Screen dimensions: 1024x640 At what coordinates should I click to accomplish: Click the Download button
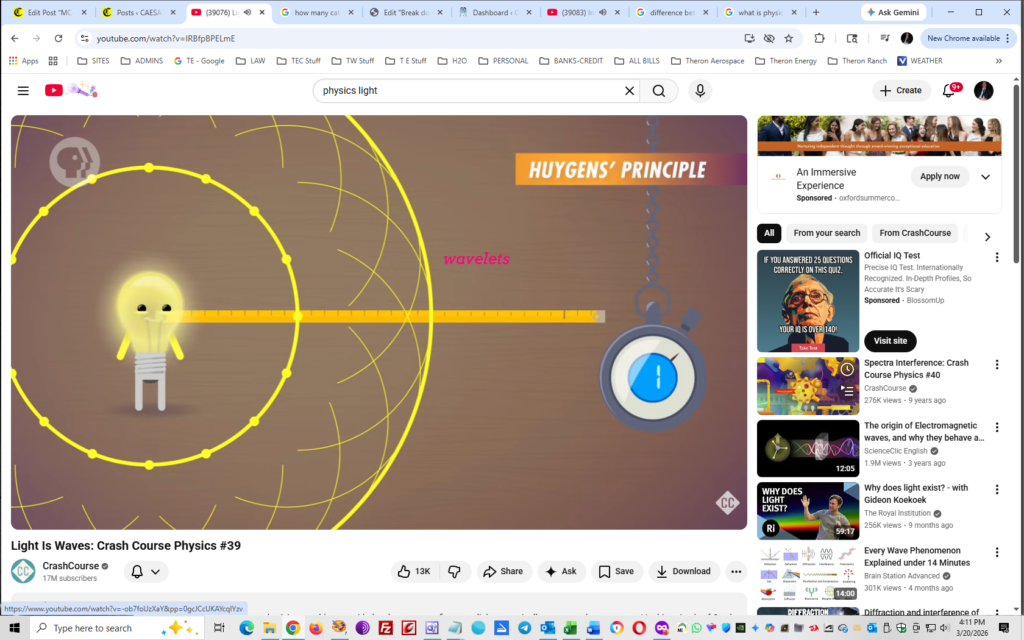point(685,571)
